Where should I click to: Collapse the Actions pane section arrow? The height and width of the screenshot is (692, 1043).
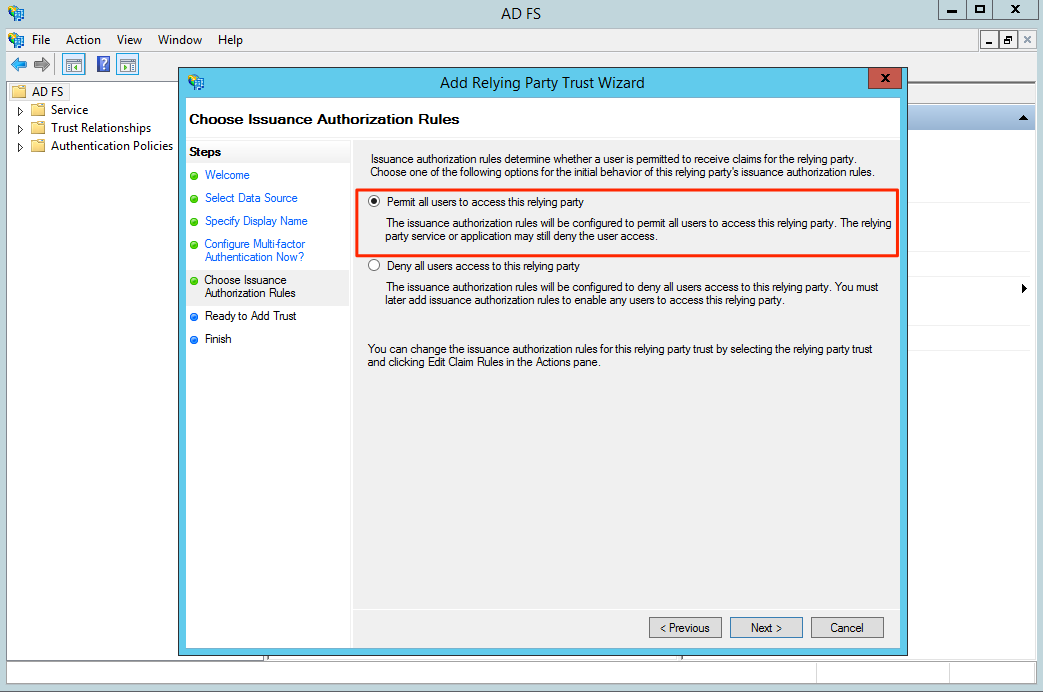pos(1023,118)
